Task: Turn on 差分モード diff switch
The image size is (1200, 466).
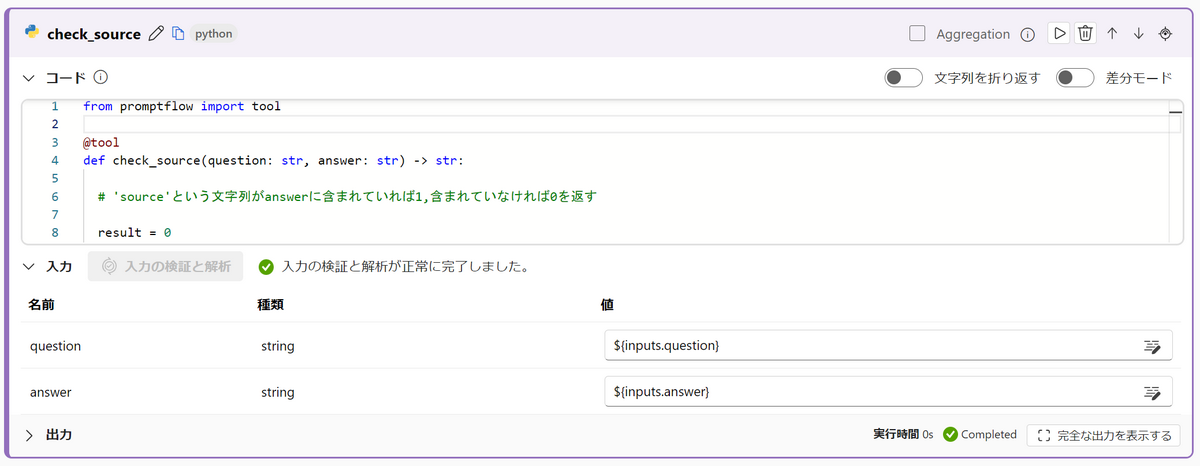Action: pyautogui.click(x=1075, y=77)
